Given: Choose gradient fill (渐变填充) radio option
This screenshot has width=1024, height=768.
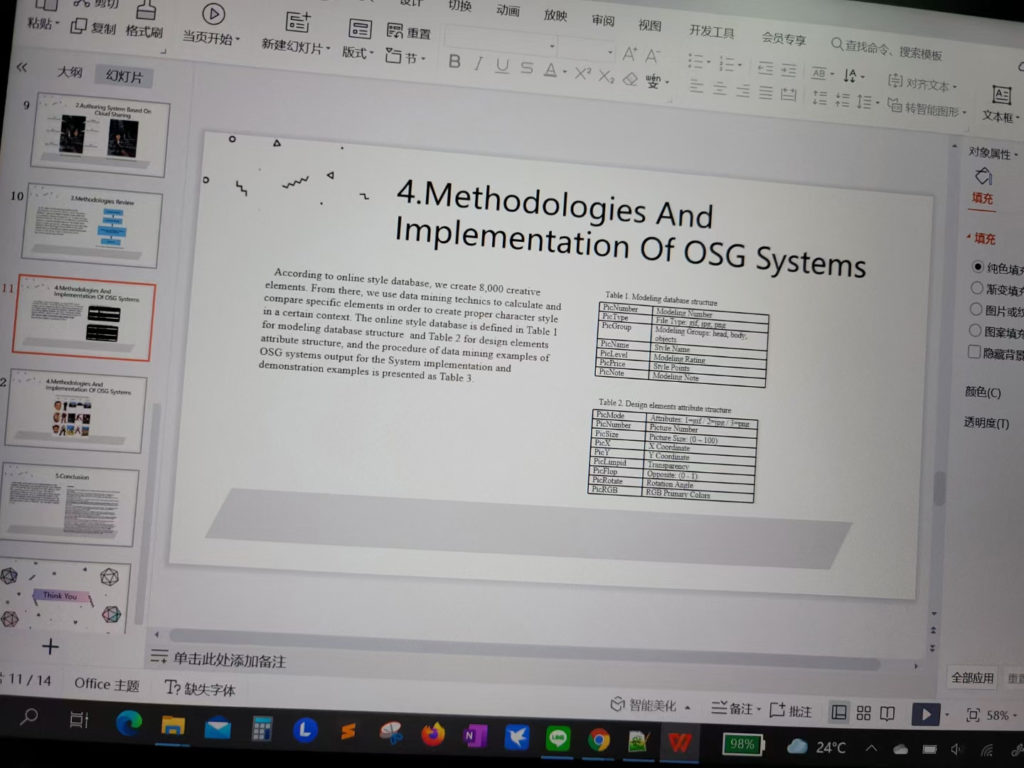Looking at the screenshot, I should (x=976, y=287).
